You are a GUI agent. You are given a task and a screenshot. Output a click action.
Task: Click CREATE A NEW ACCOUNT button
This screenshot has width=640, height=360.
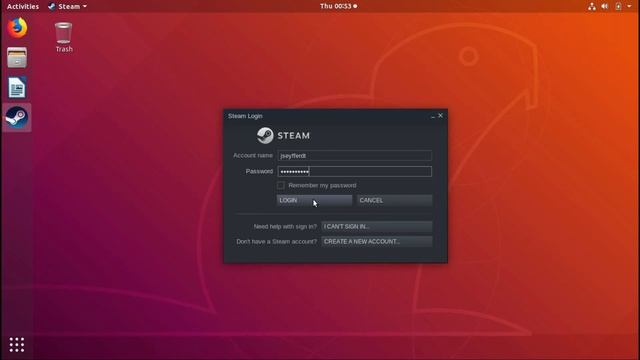[x=376, y=242]
